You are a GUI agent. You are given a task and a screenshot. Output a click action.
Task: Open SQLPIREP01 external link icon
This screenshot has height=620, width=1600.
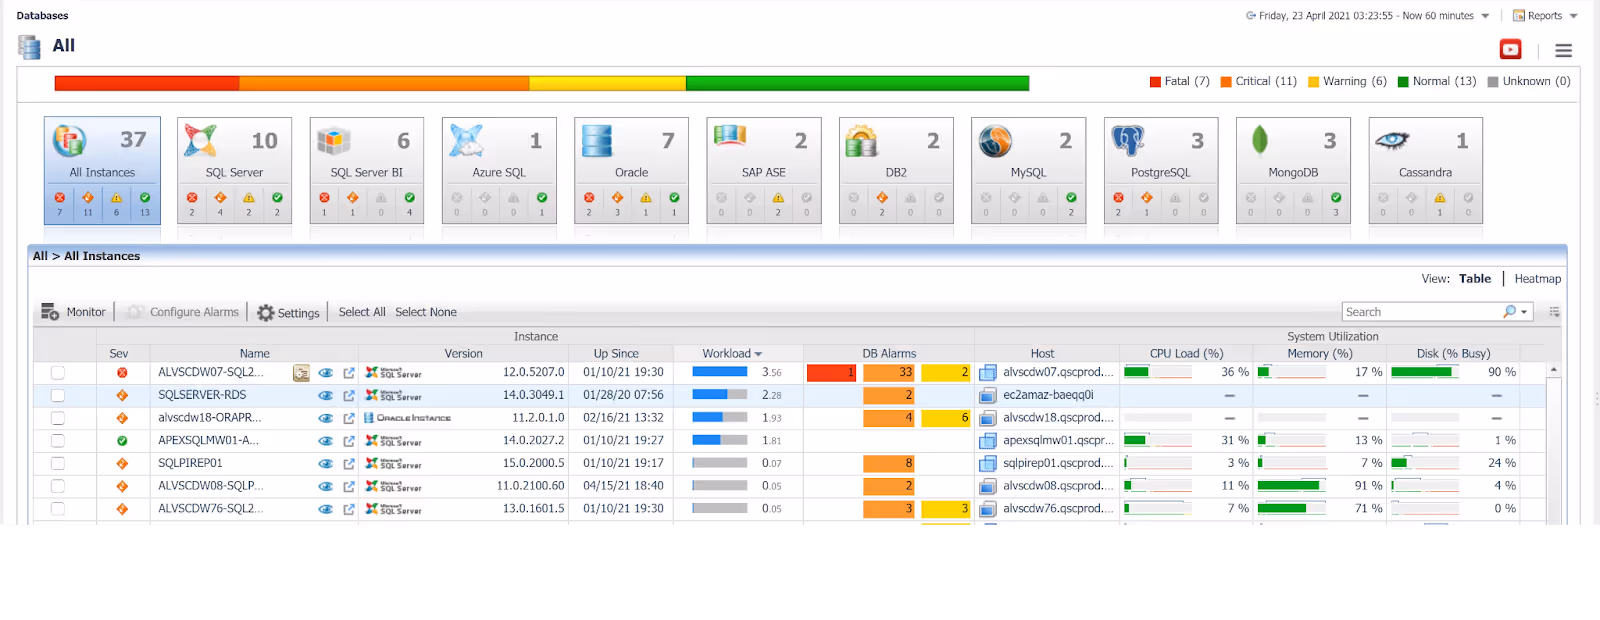[349, 464]
